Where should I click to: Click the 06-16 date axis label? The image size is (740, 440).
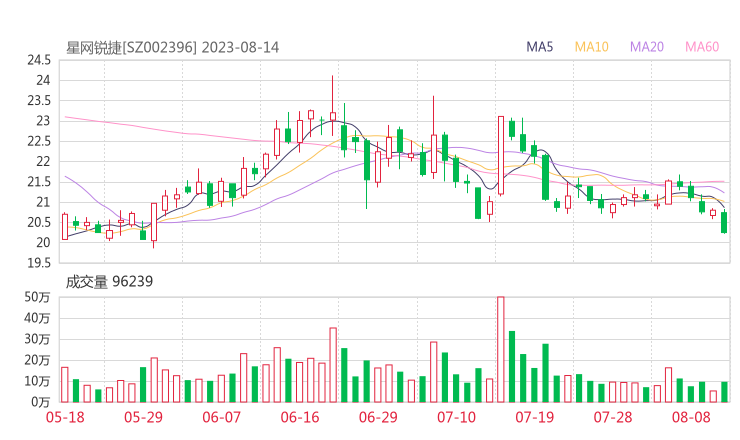(300, 417)
